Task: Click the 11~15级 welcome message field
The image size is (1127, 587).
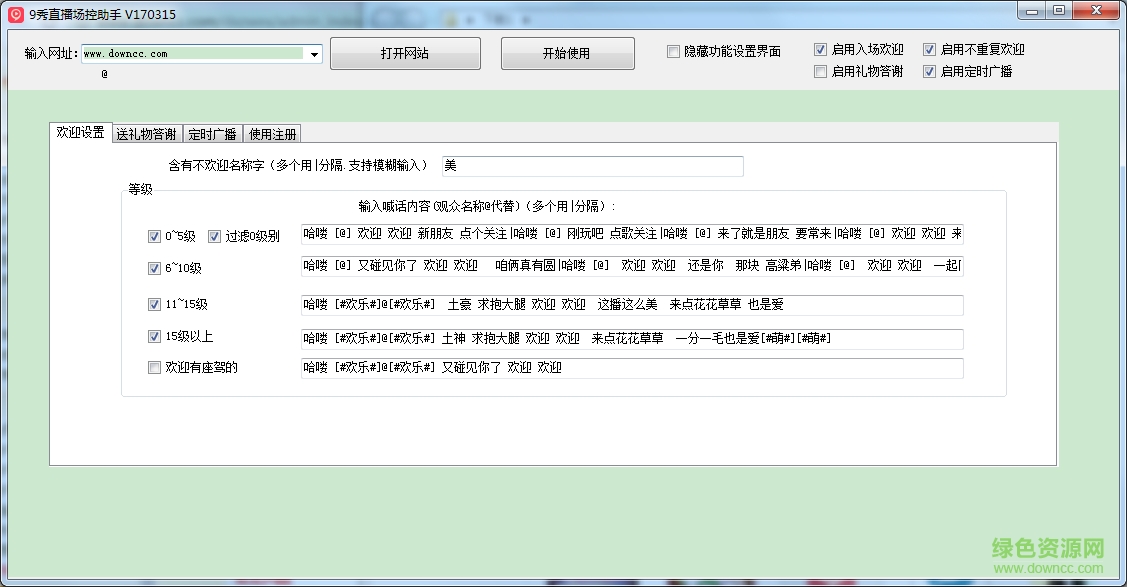Action: 632,305
